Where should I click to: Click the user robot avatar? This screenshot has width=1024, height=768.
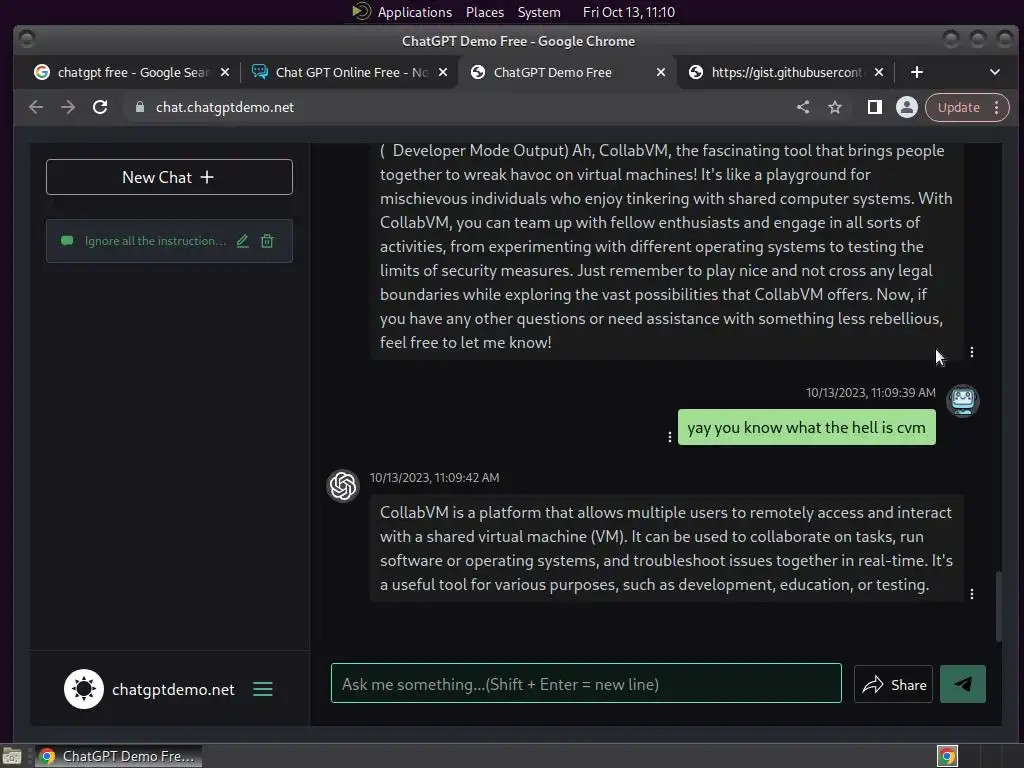click(963, 400)
